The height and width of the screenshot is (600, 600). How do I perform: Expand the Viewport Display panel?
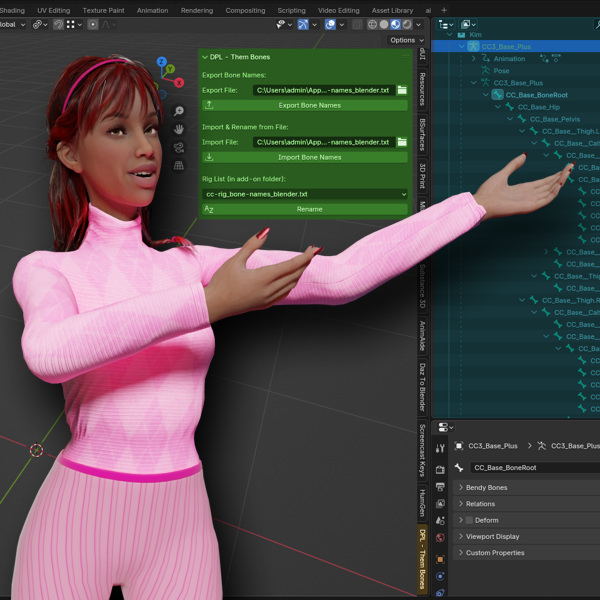point(461,536)
